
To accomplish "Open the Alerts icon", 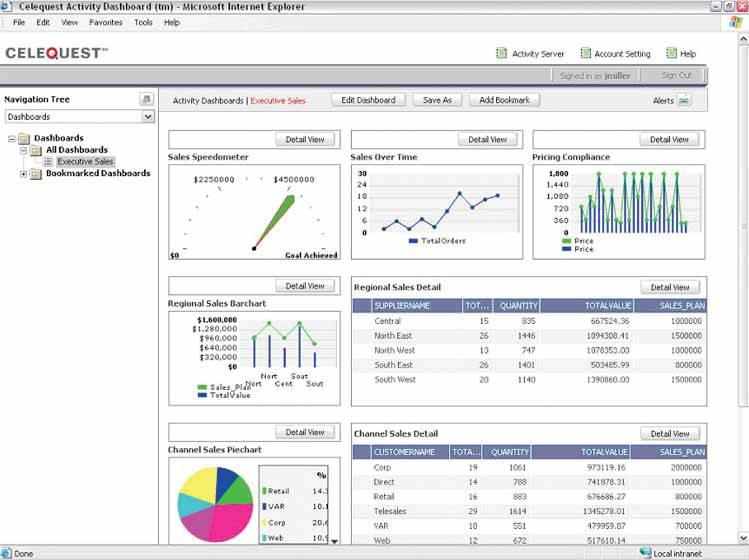I will 684,101.
